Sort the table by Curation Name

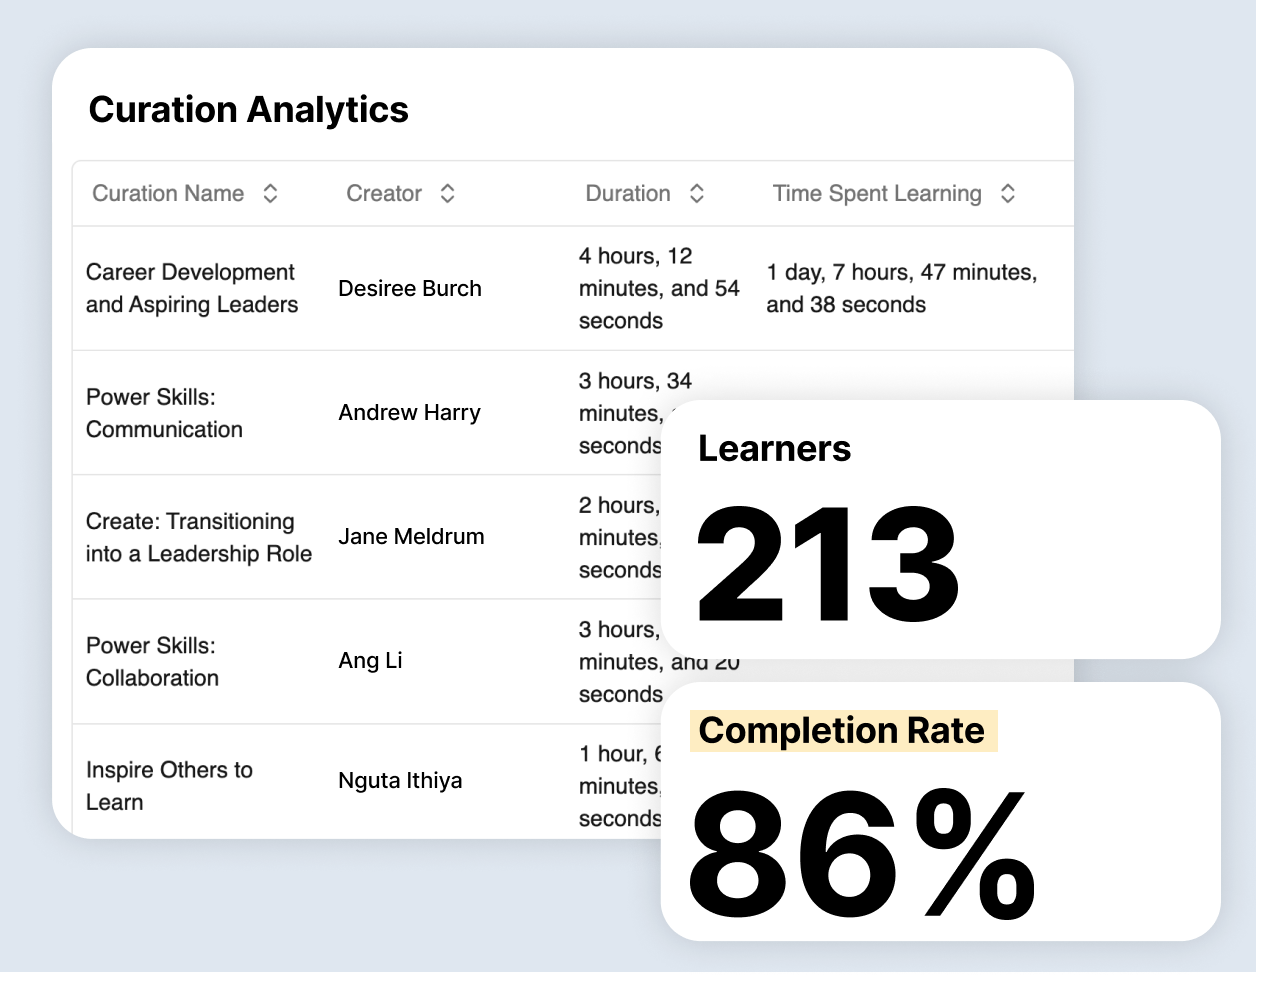pyautogui.click(x=168, y=193)
